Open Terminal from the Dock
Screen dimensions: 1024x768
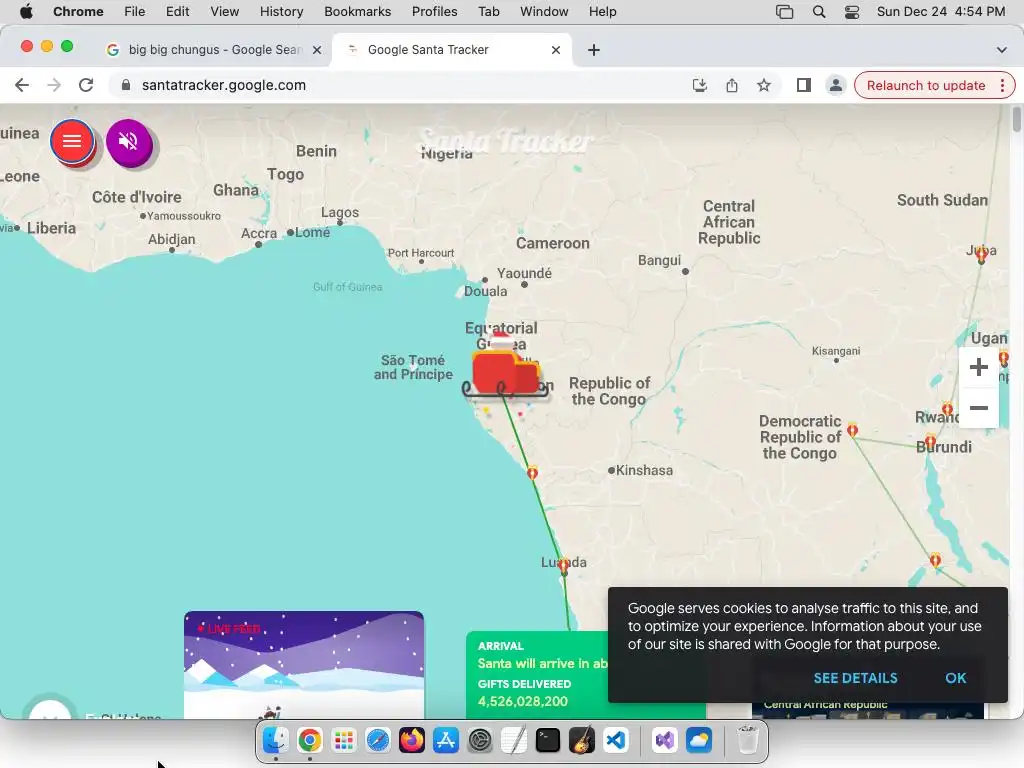coord(547,741)
